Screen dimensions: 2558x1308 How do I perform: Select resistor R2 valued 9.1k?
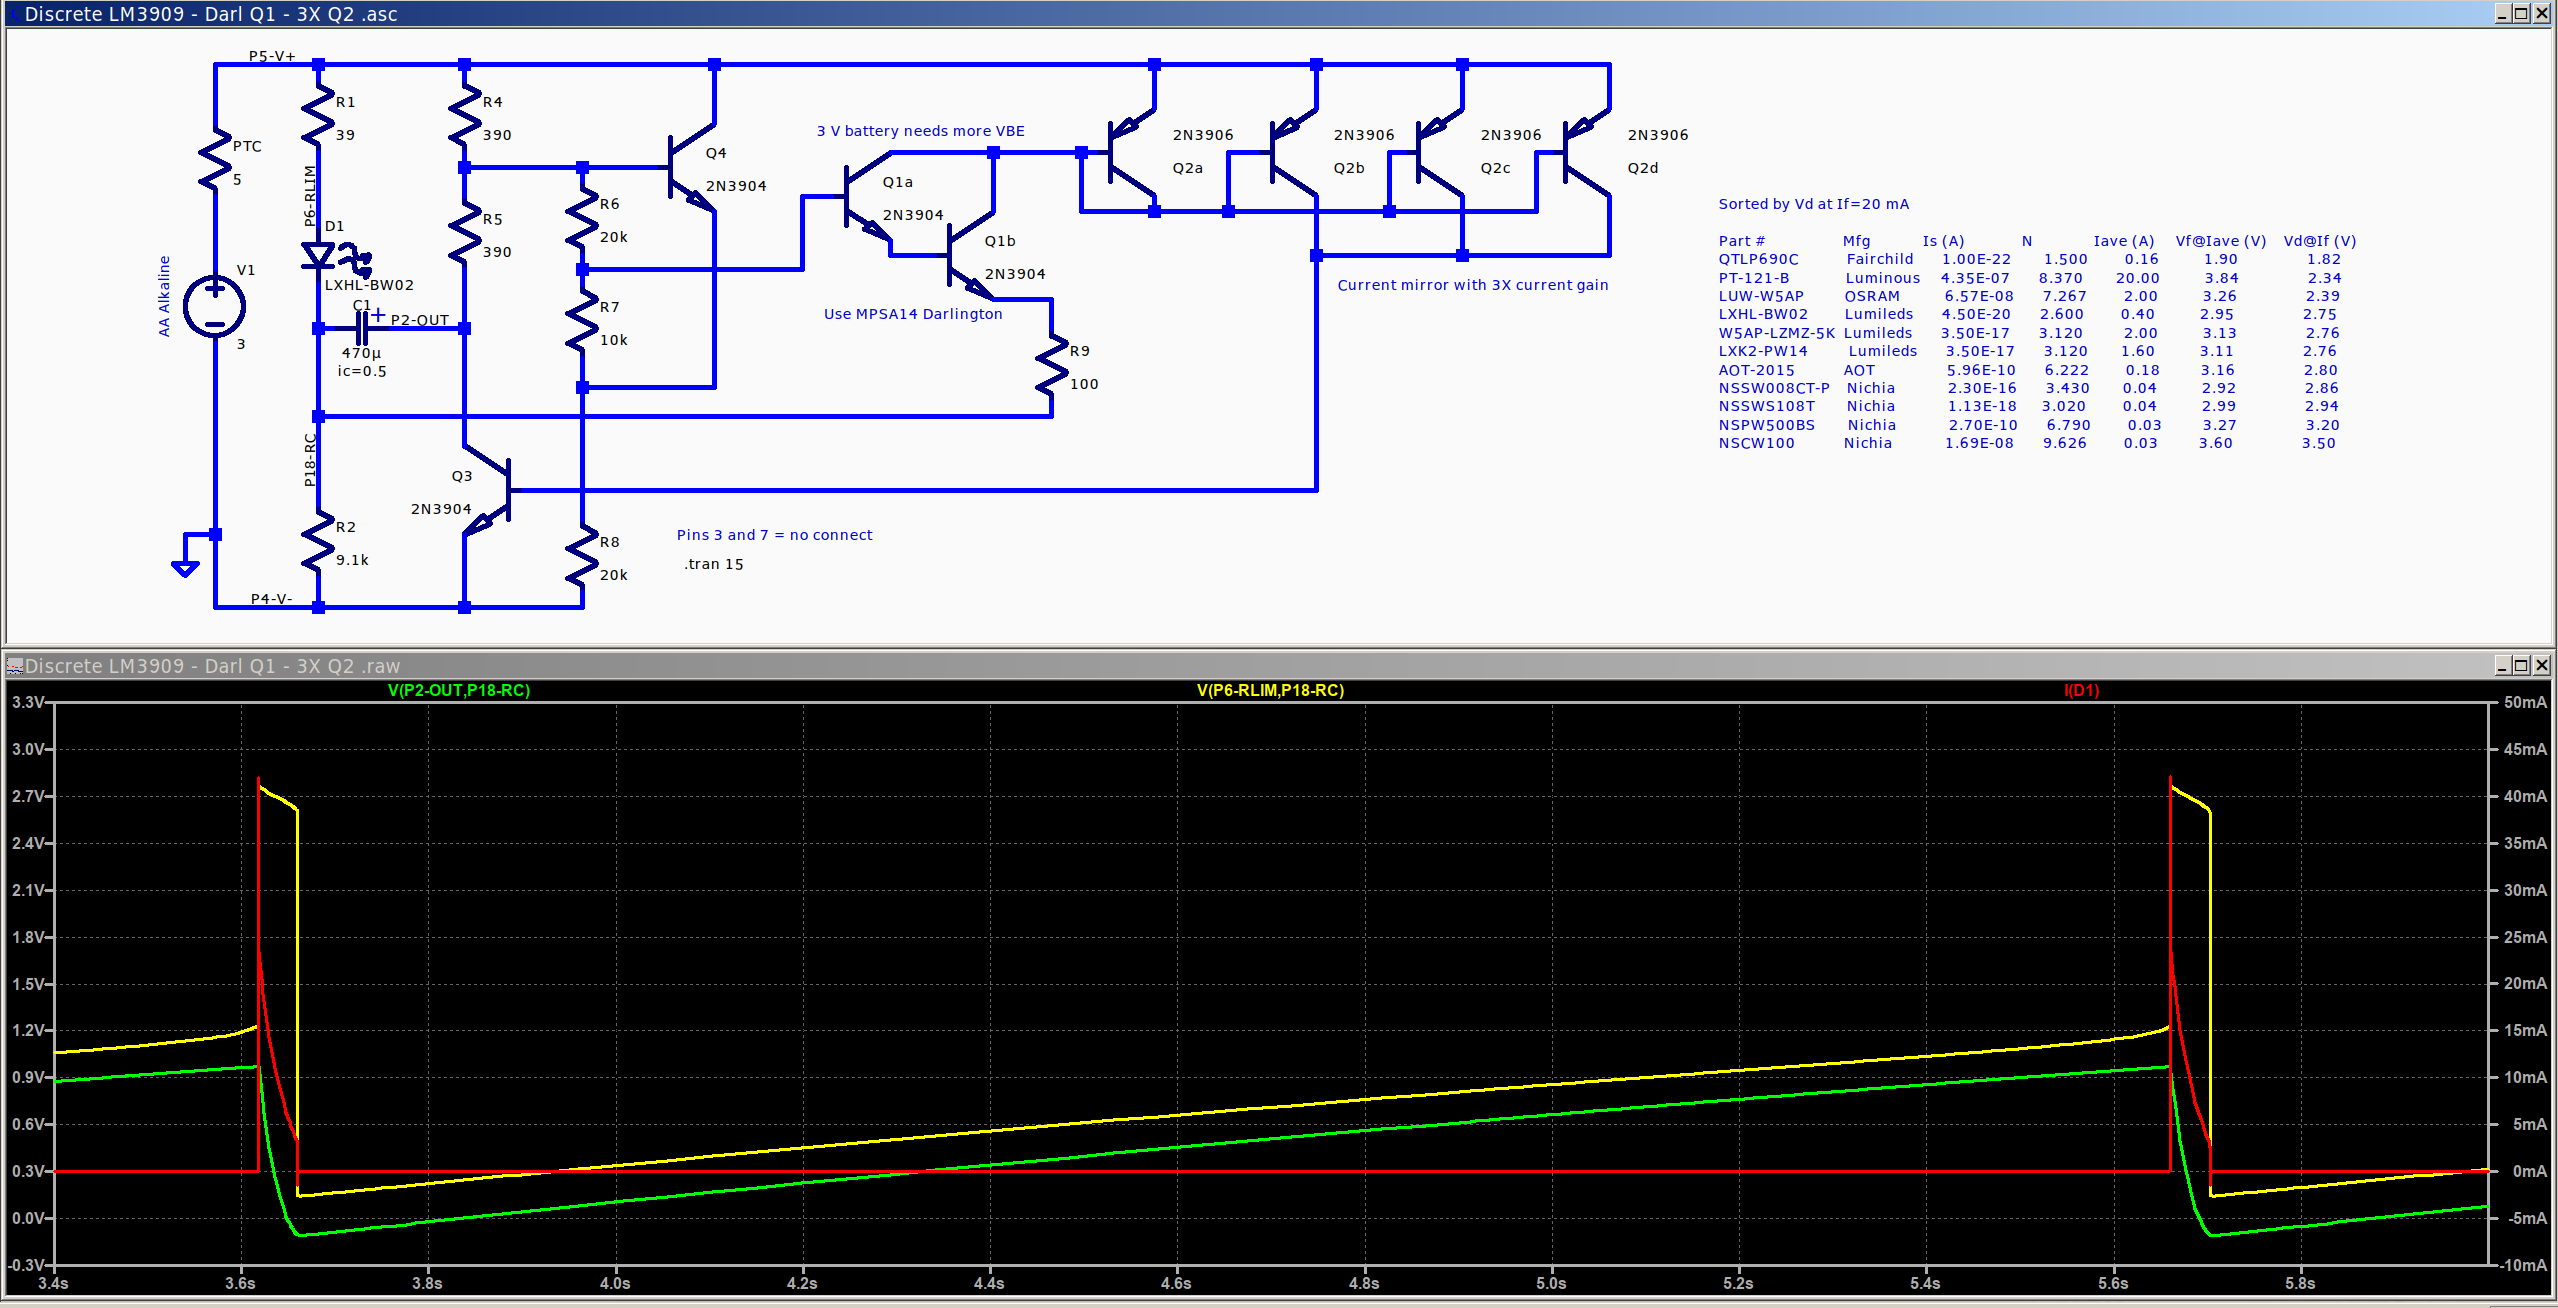[318, 540]
